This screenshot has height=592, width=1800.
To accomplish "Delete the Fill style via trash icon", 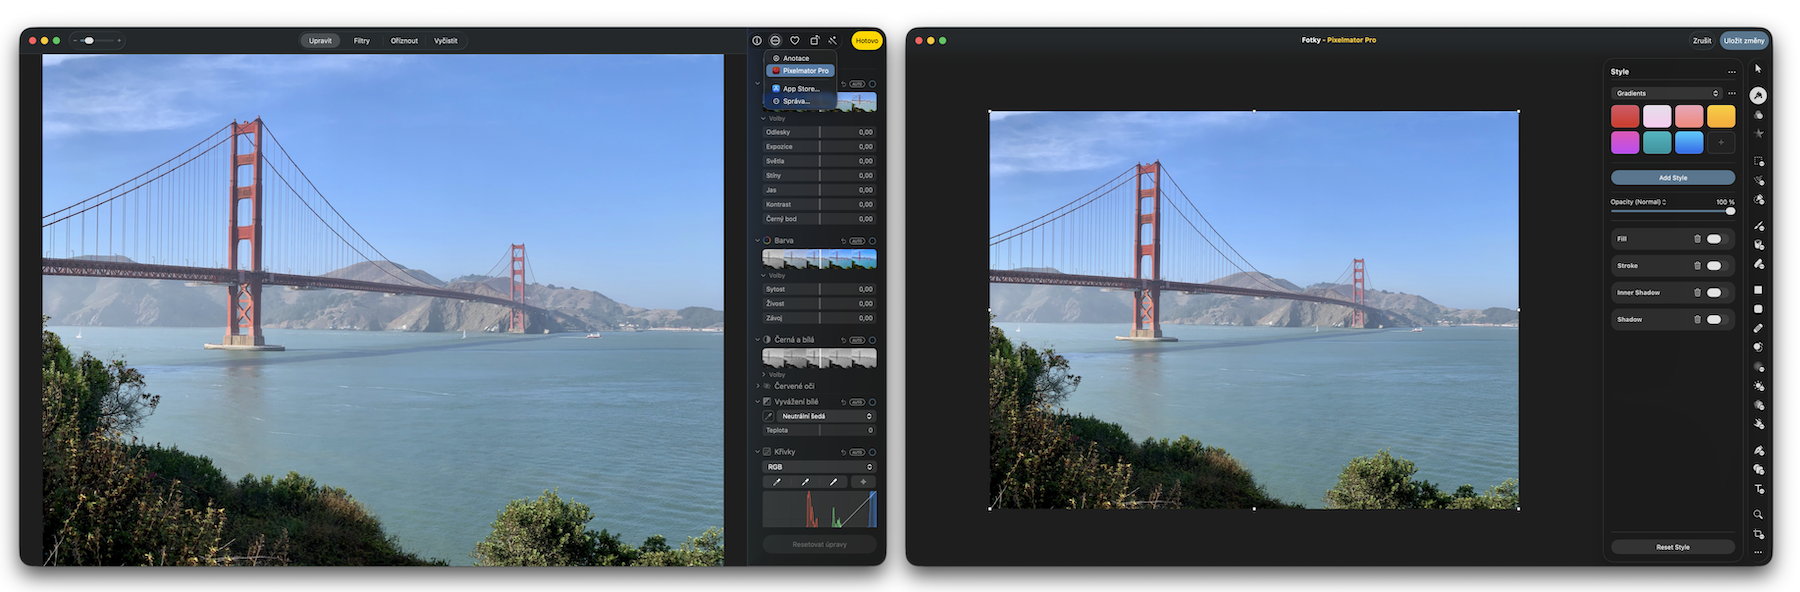I will (1697, 239).
